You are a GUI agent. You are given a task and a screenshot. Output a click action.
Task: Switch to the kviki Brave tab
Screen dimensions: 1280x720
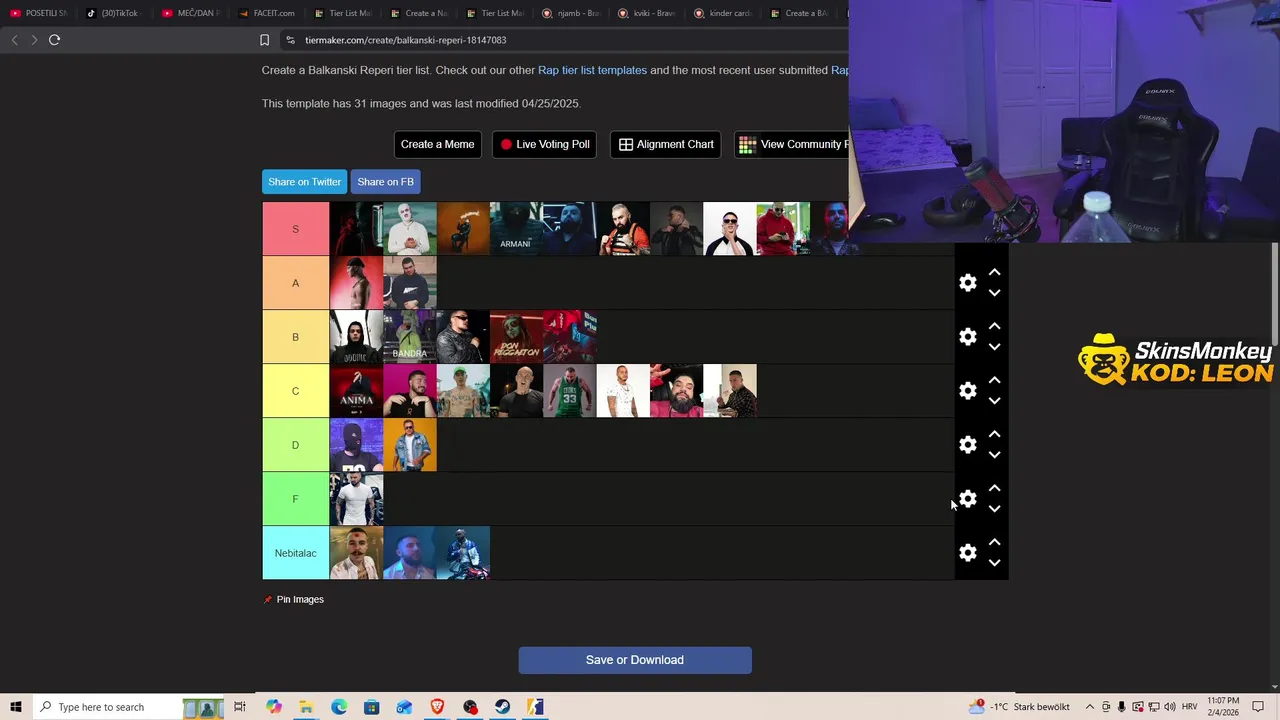[x=646, y=13]
